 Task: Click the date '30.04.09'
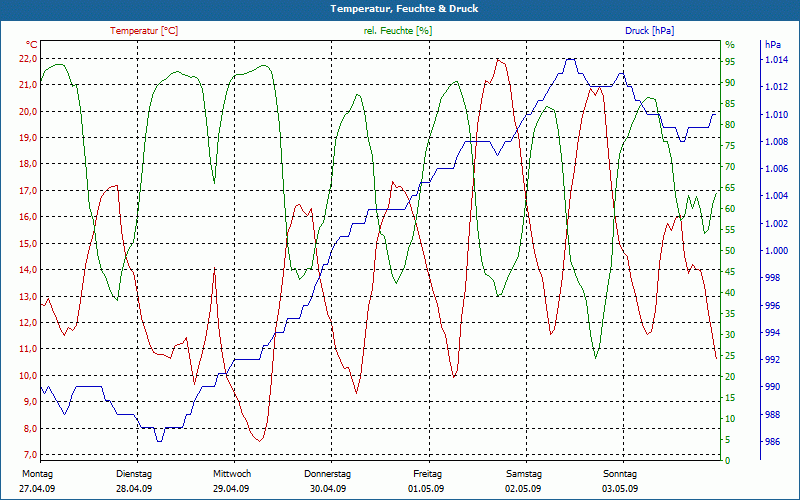(328, 489)
